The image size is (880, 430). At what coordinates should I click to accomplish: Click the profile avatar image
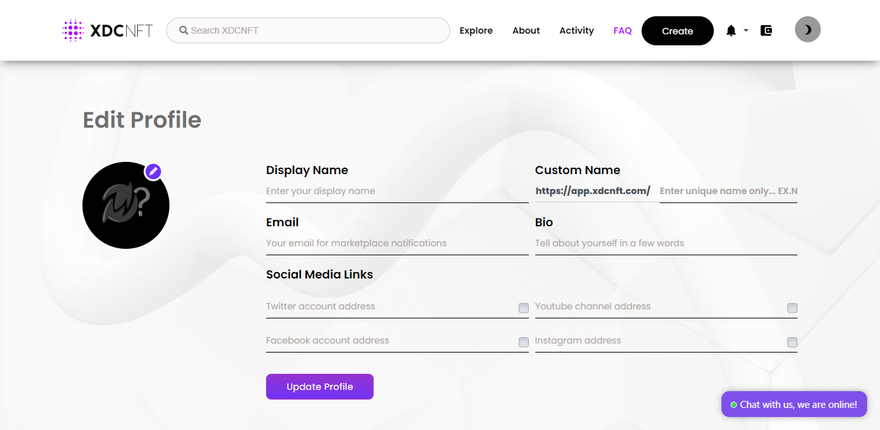125,206
